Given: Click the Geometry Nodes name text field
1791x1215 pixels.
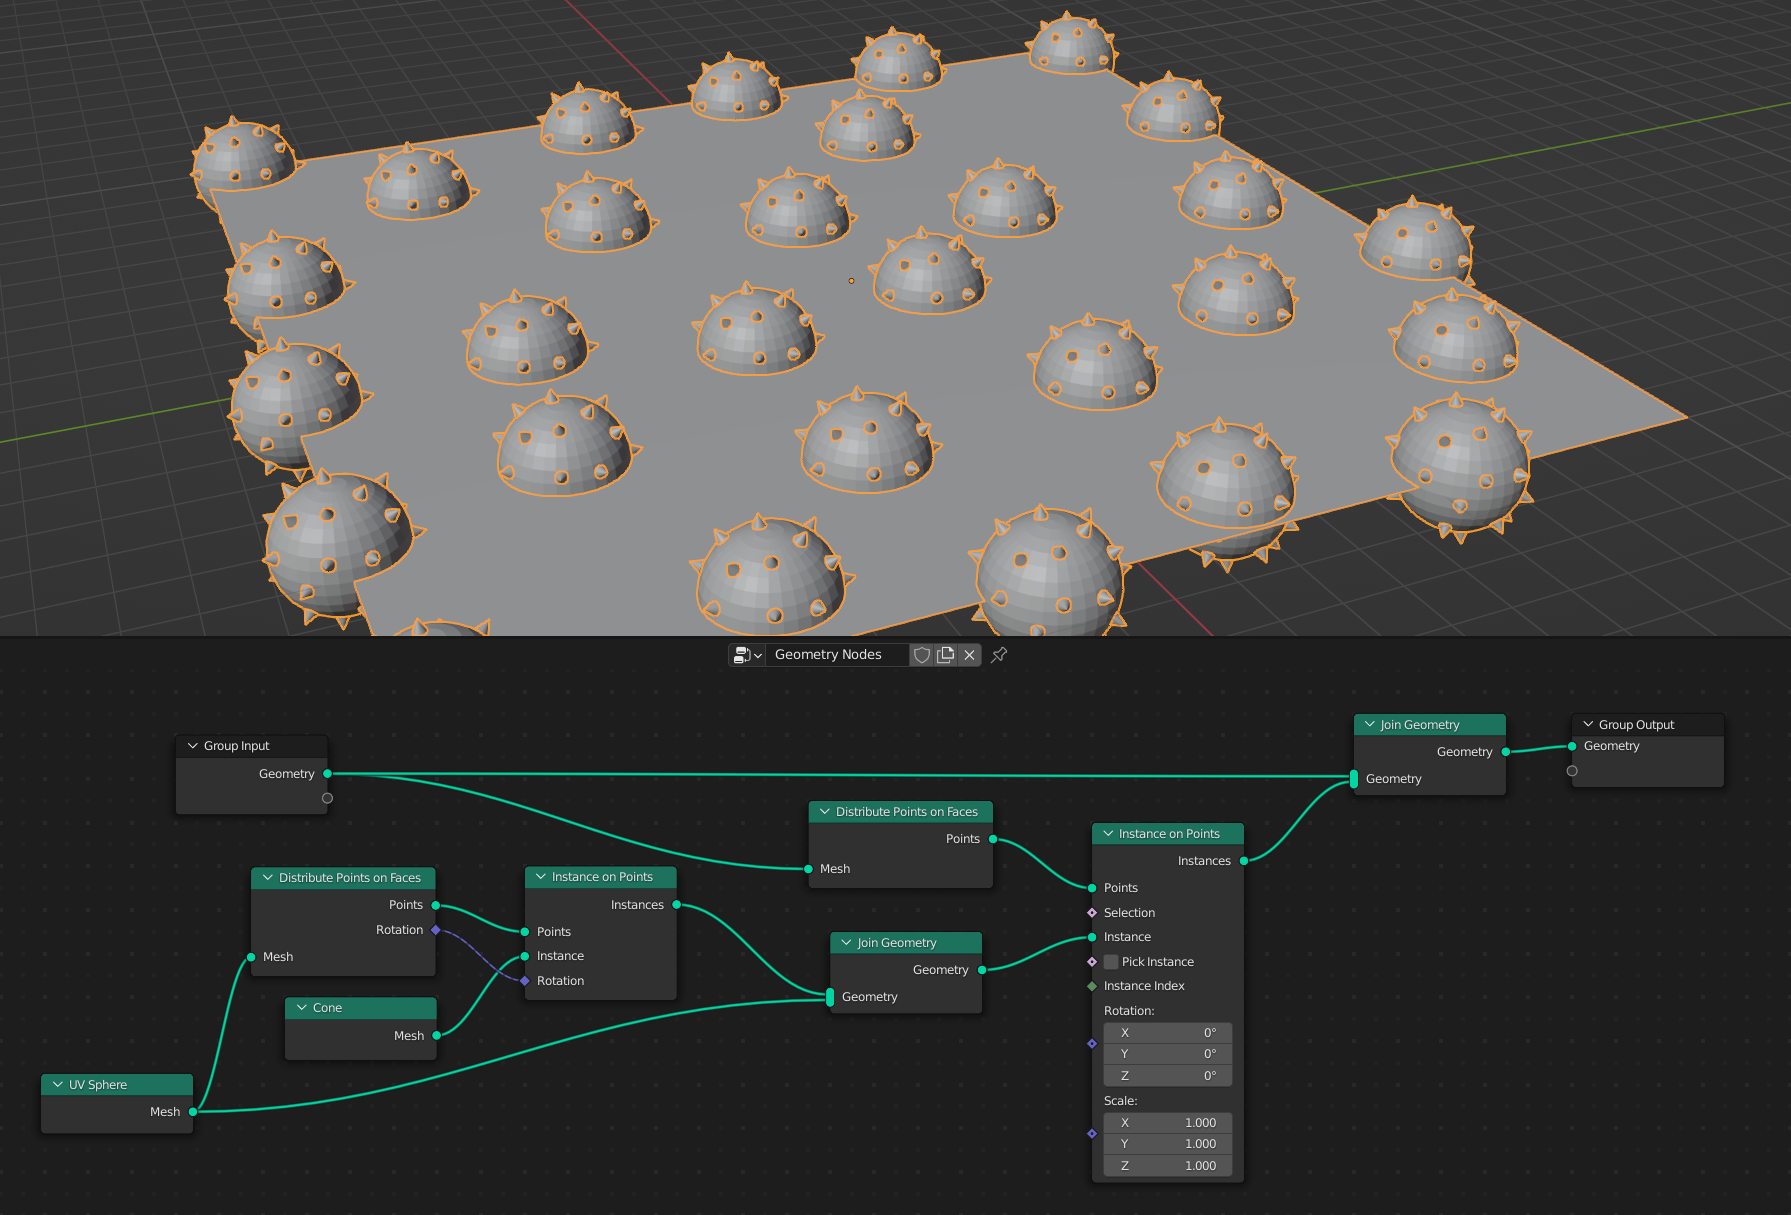Looking at the screenshot, I should (x=837, y=655).
